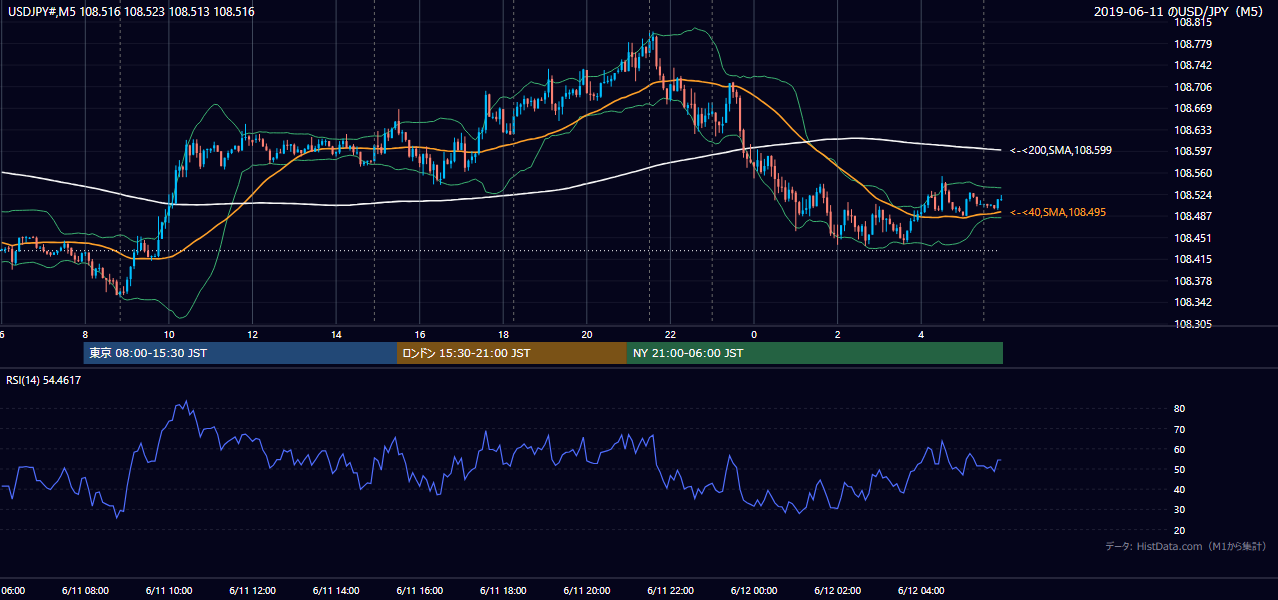Click the 6/11 22:00 date axis label
The height and width of the screenshot is (600, 1278).
(x=670, y=590)
